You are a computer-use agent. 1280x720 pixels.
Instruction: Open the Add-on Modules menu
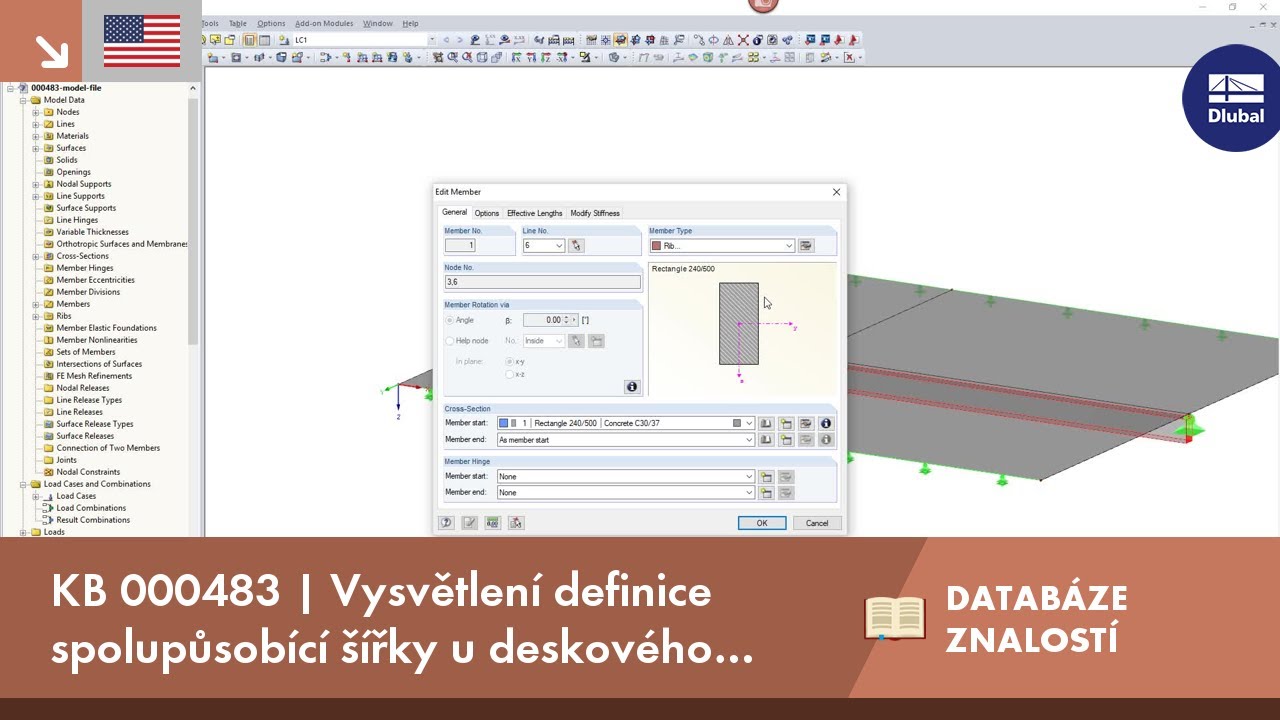[x=324, y=23]
